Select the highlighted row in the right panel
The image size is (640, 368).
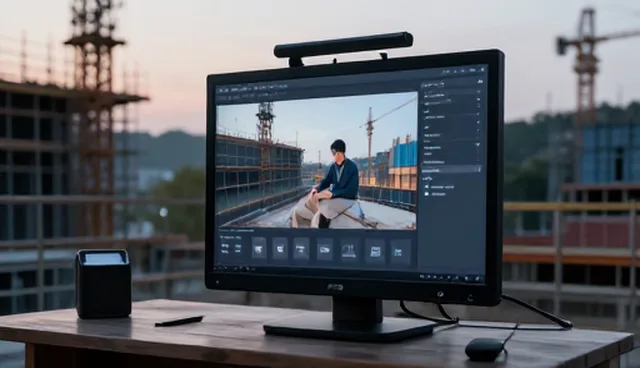[x=451, y=170]
